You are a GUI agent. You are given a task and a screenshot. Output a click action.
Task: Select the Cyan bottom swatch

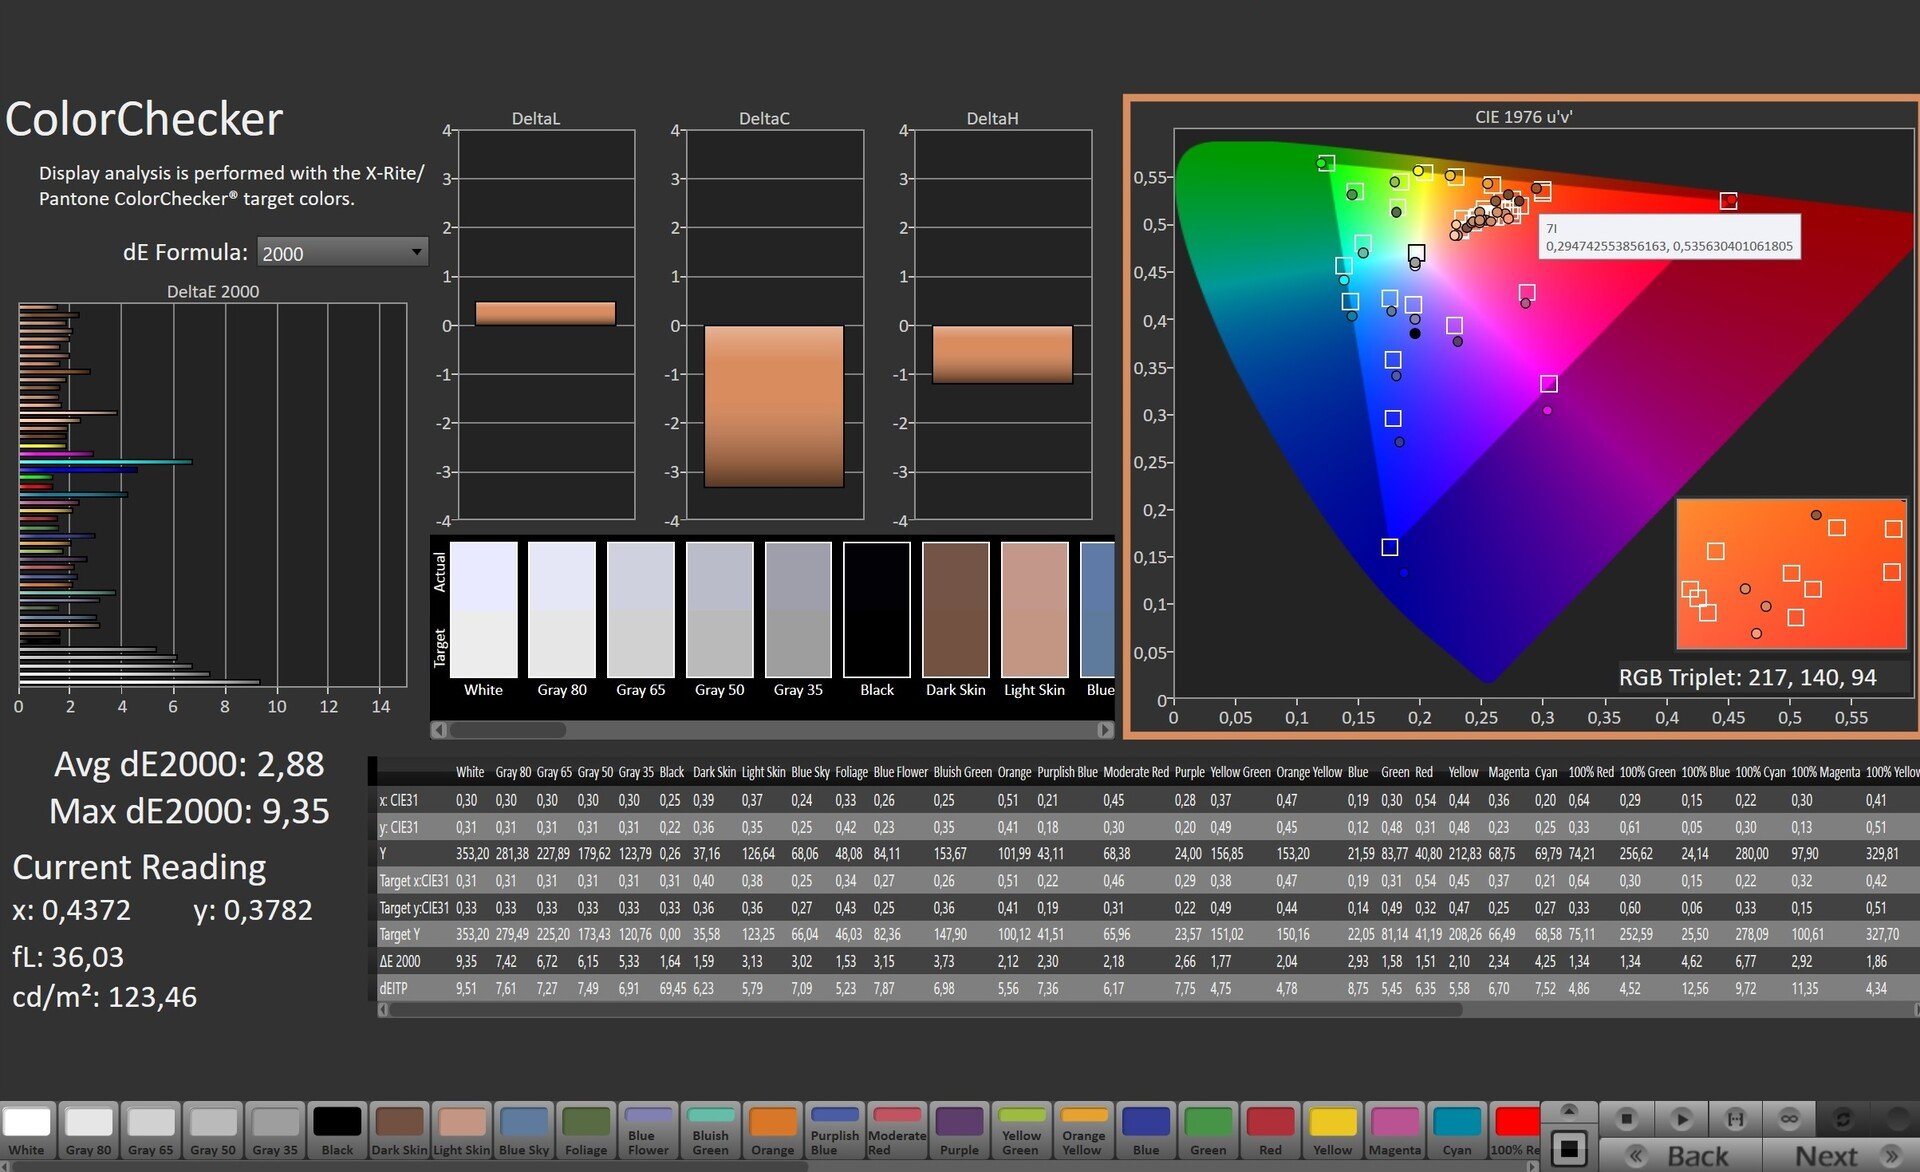pos(1457,1130)
